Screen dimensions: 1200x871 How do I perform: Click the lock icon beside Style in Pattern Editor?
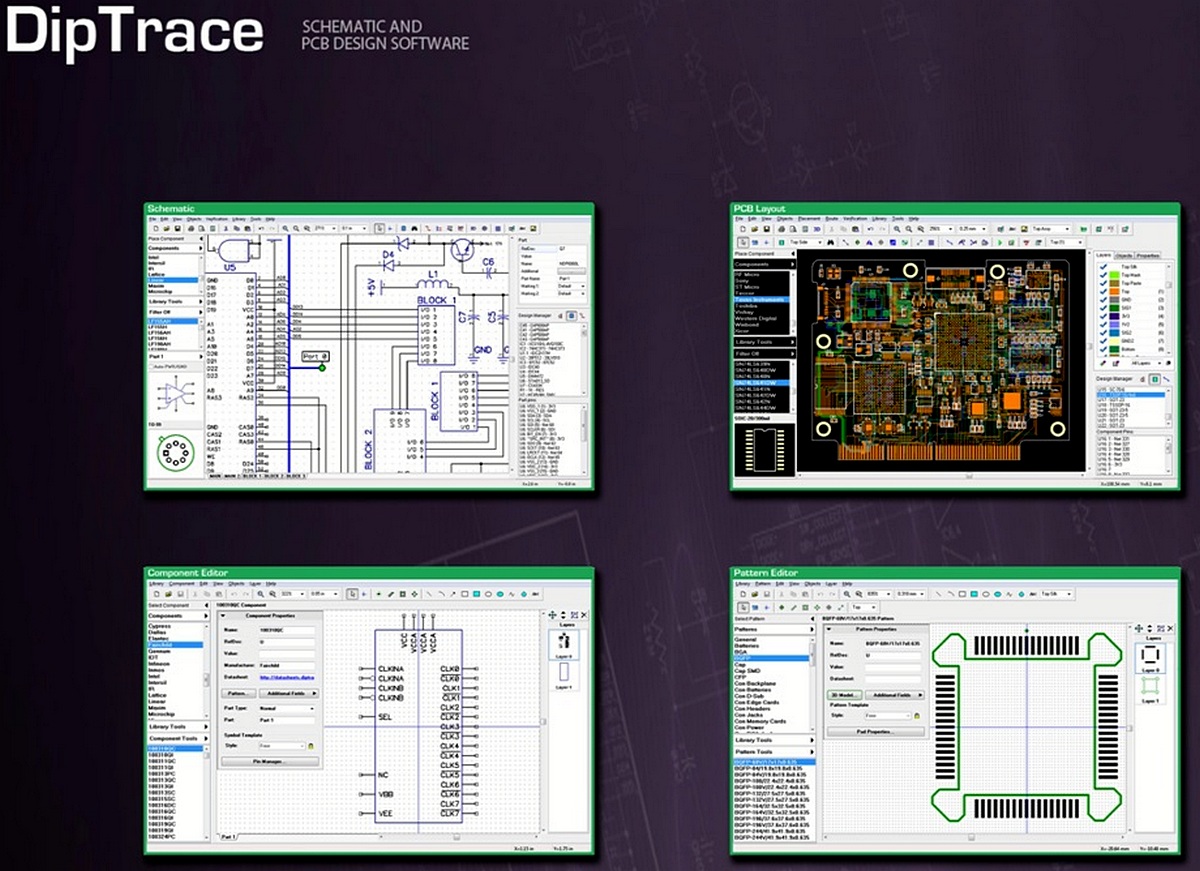pyautogui.click(x=917, y=716)
